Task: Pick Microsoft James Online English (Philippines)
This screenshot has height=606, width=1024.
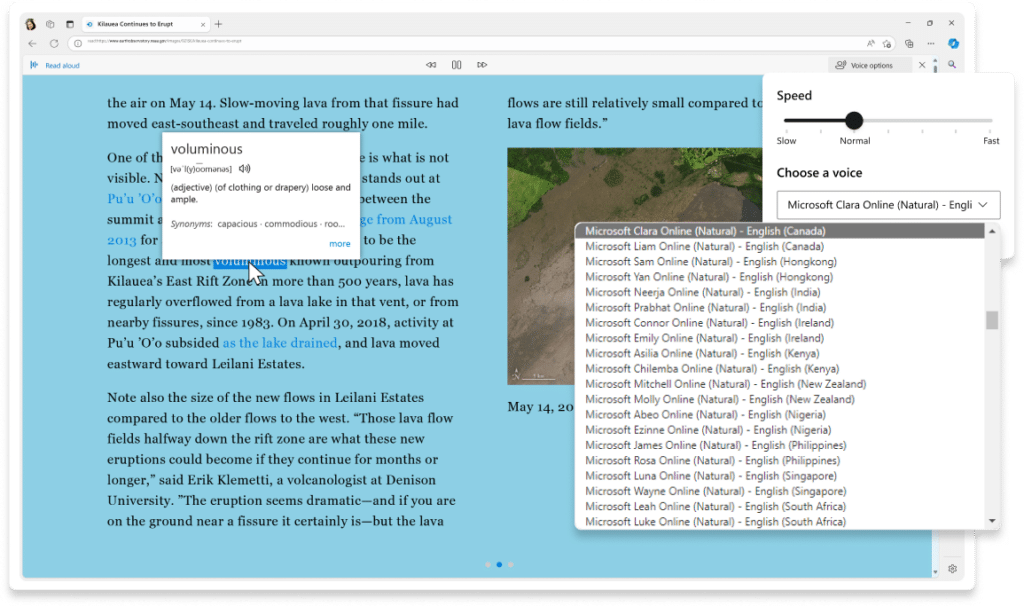Action: tap(780, 445)
